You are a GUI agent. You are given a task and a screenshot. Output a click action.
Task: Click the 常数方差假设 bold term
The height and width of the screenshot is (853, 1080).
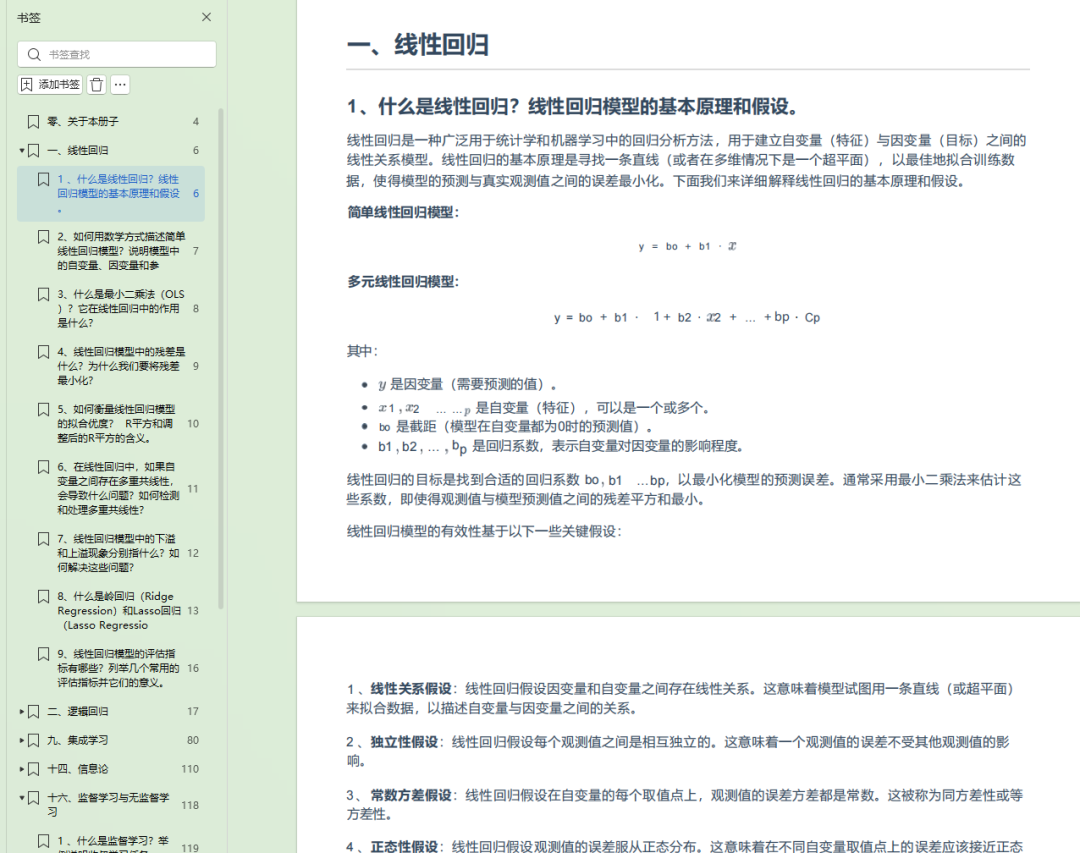coord(411,796)
